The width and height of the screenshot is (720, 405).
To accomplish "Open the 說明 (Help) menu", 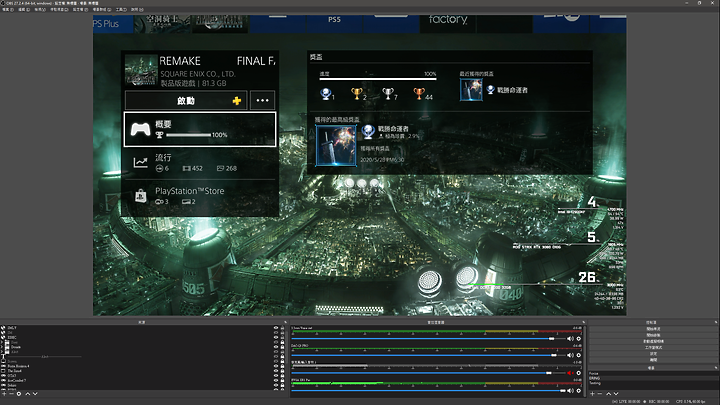I will tap(137, 9).
